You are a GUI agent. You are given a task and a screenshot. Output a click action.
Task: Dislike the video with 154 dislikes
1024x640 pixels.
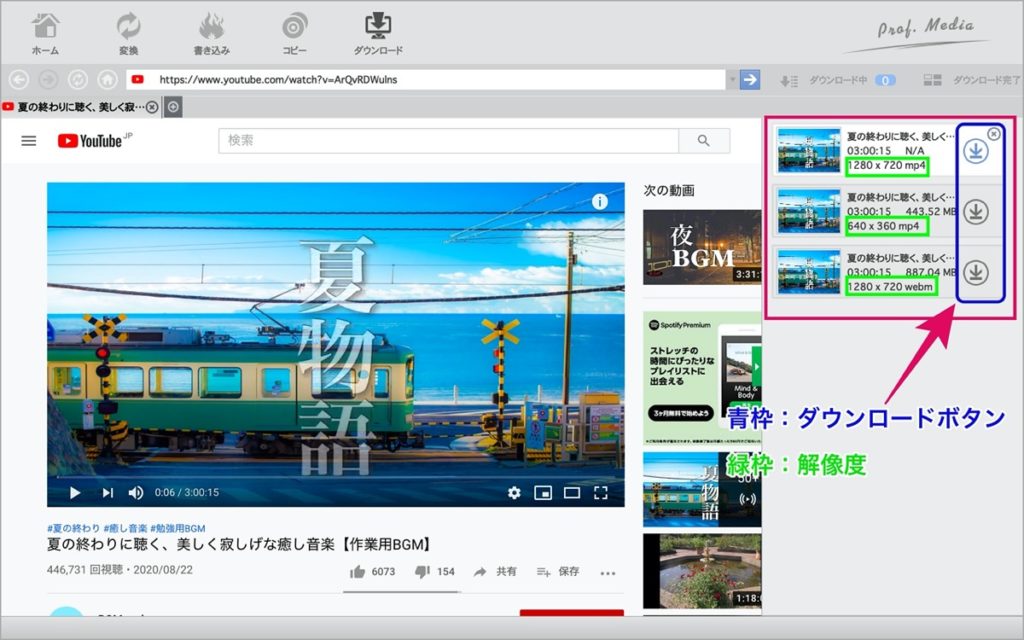click(434, 571)
